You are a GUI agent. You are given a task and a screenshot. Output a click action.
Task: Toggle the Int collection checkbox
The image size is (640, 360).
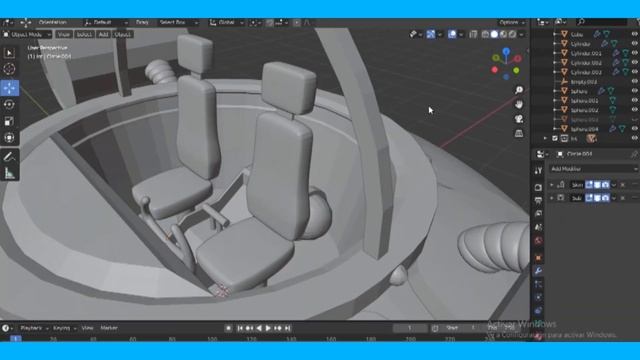555,139
